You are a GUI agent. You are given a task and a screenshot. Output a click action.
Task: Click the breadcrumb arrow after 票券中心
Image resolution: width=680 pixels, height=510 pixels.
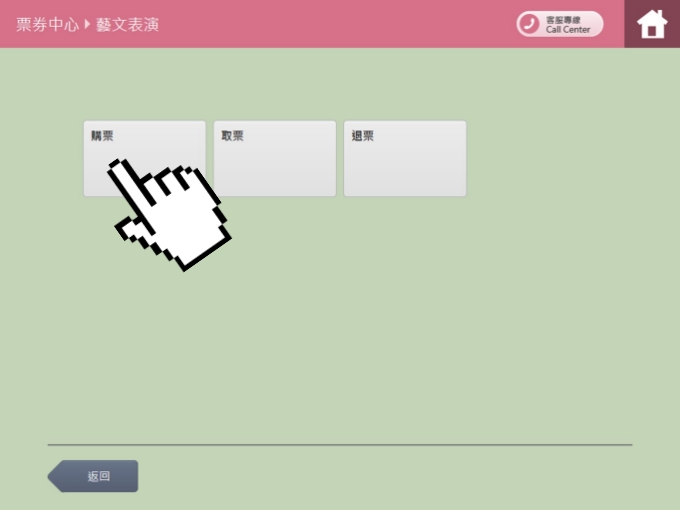coord(88,24)
